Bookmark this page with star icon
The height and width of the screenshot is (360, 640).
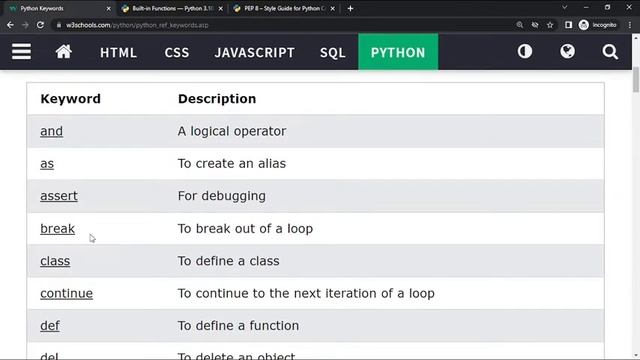pos(550,25)
